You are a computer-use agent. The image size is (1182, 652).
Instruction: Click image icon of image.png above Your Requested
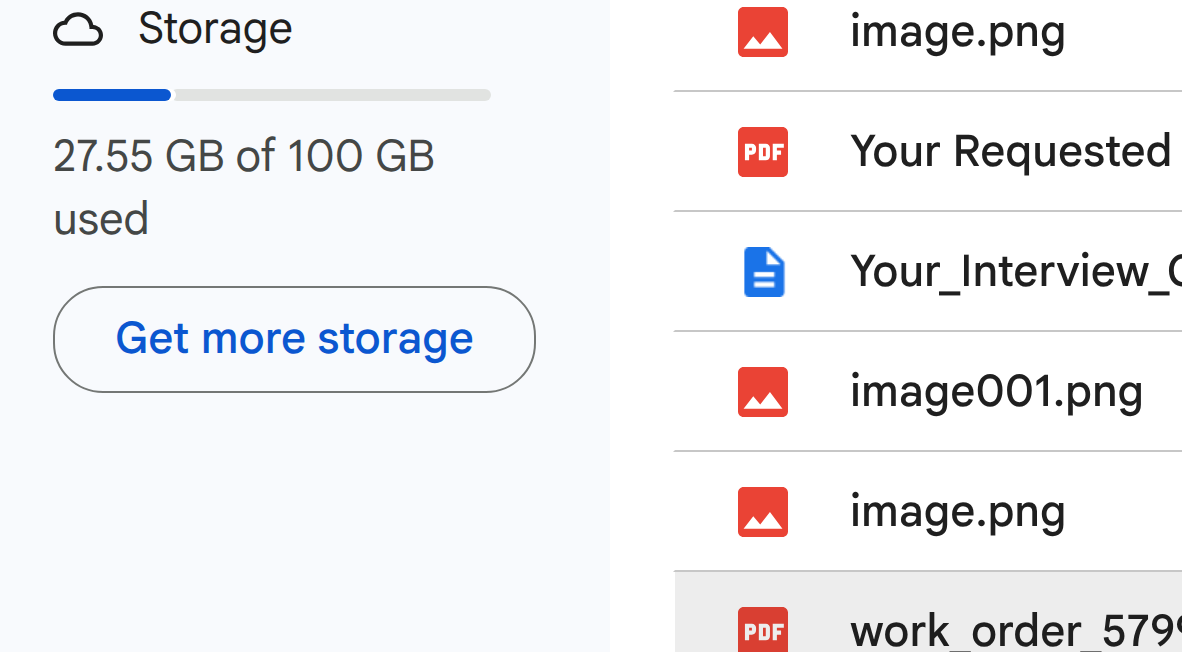point(763,32)
